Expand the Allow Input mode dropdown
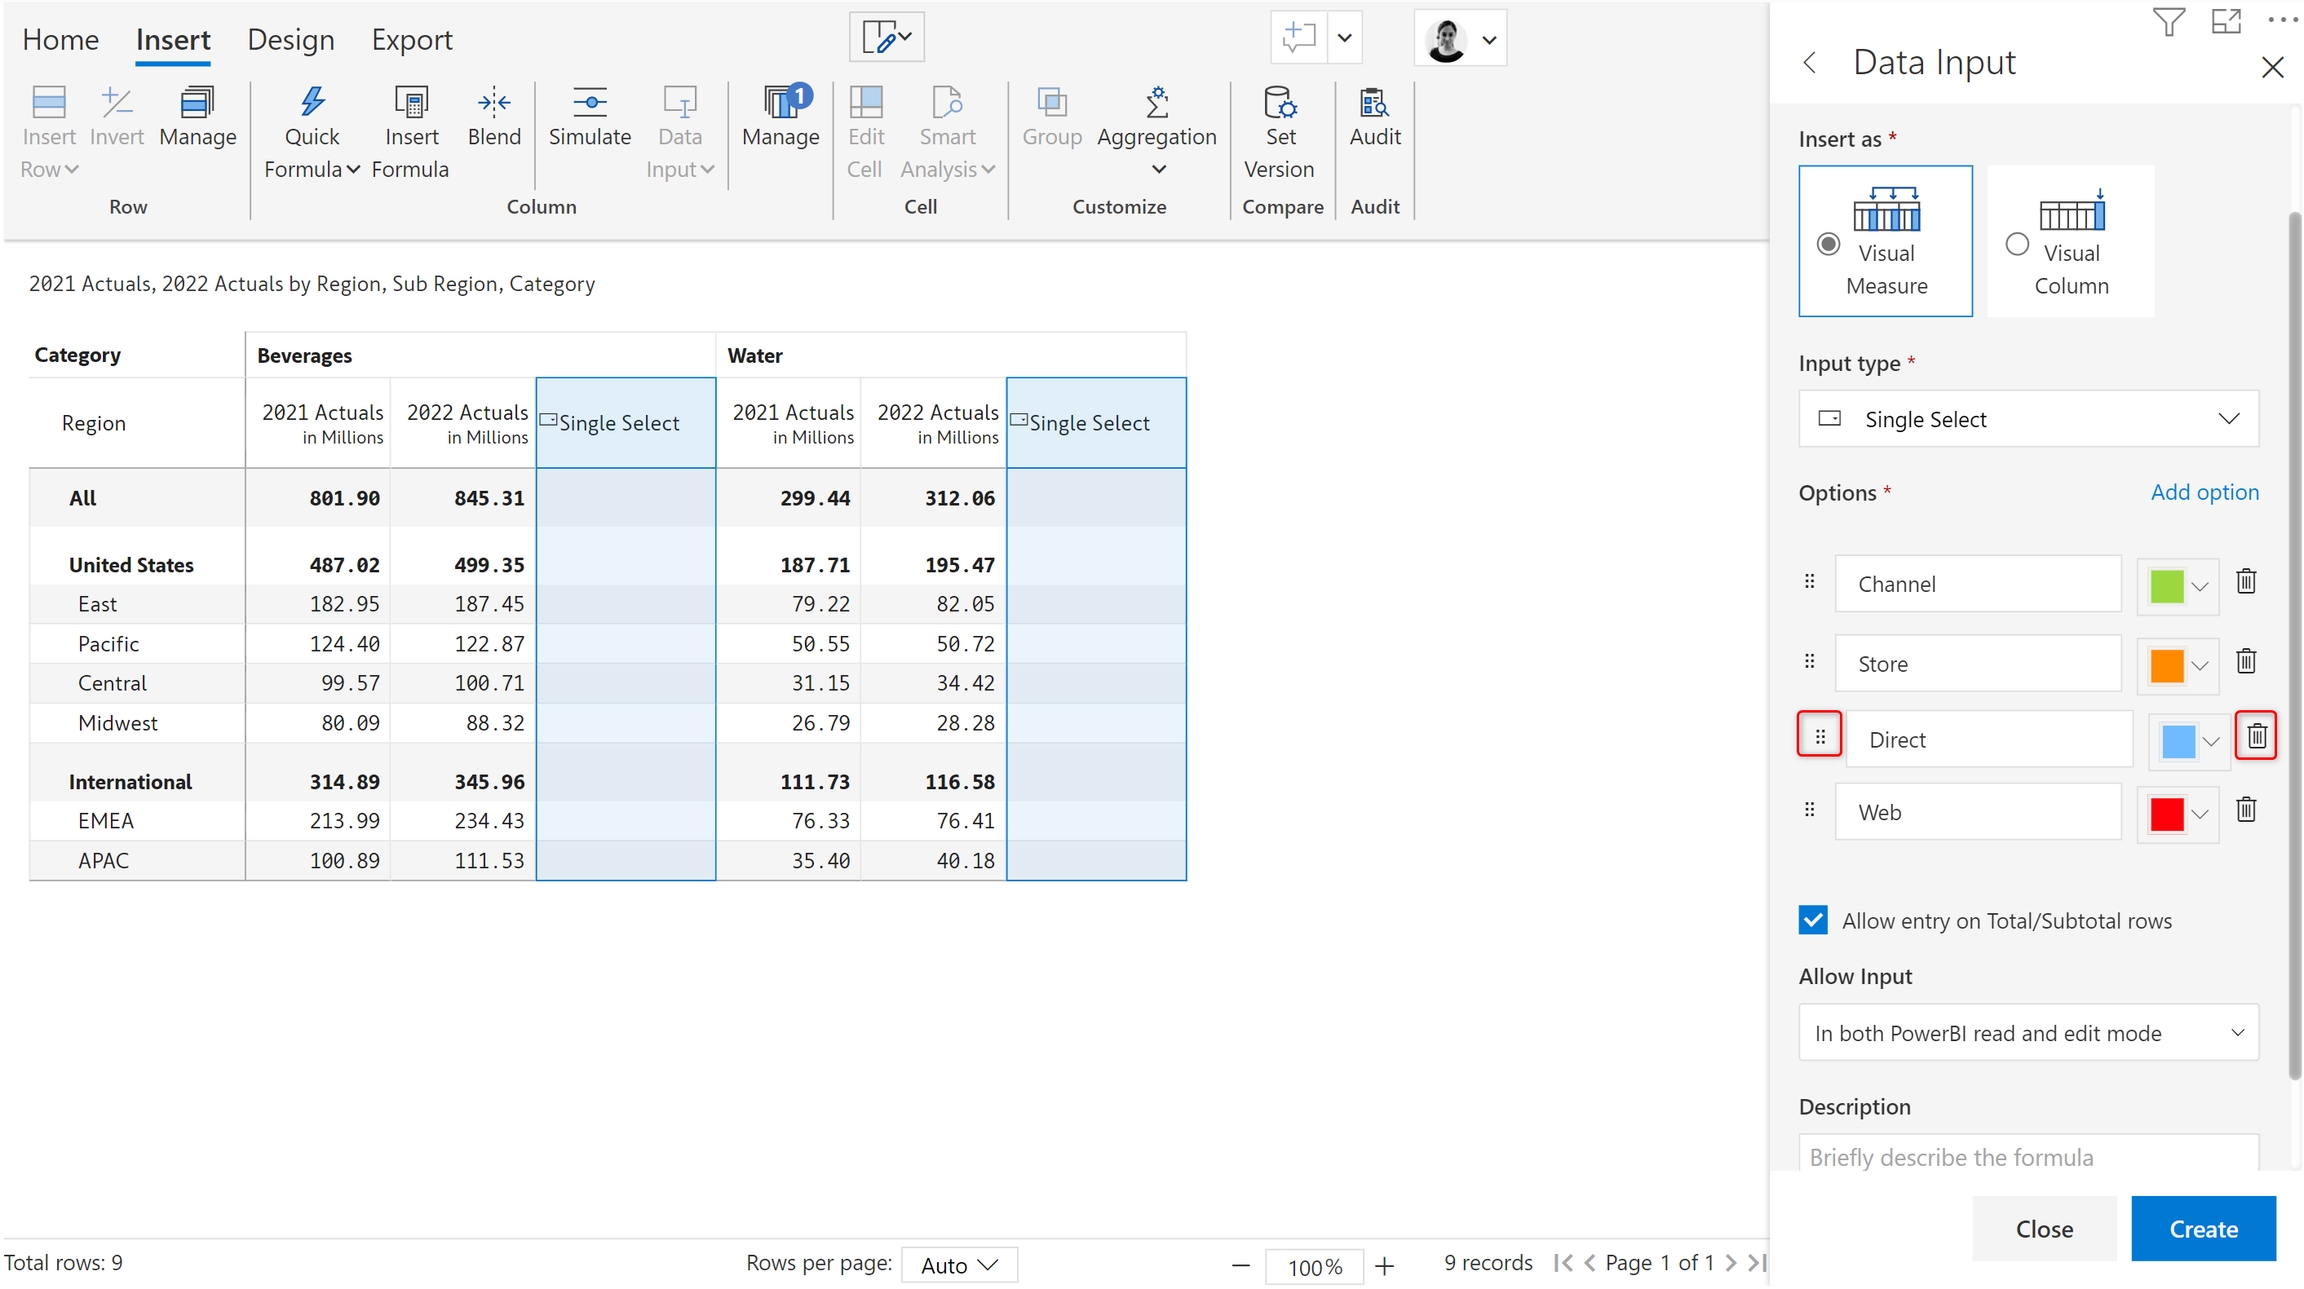 point(2028,1033)
